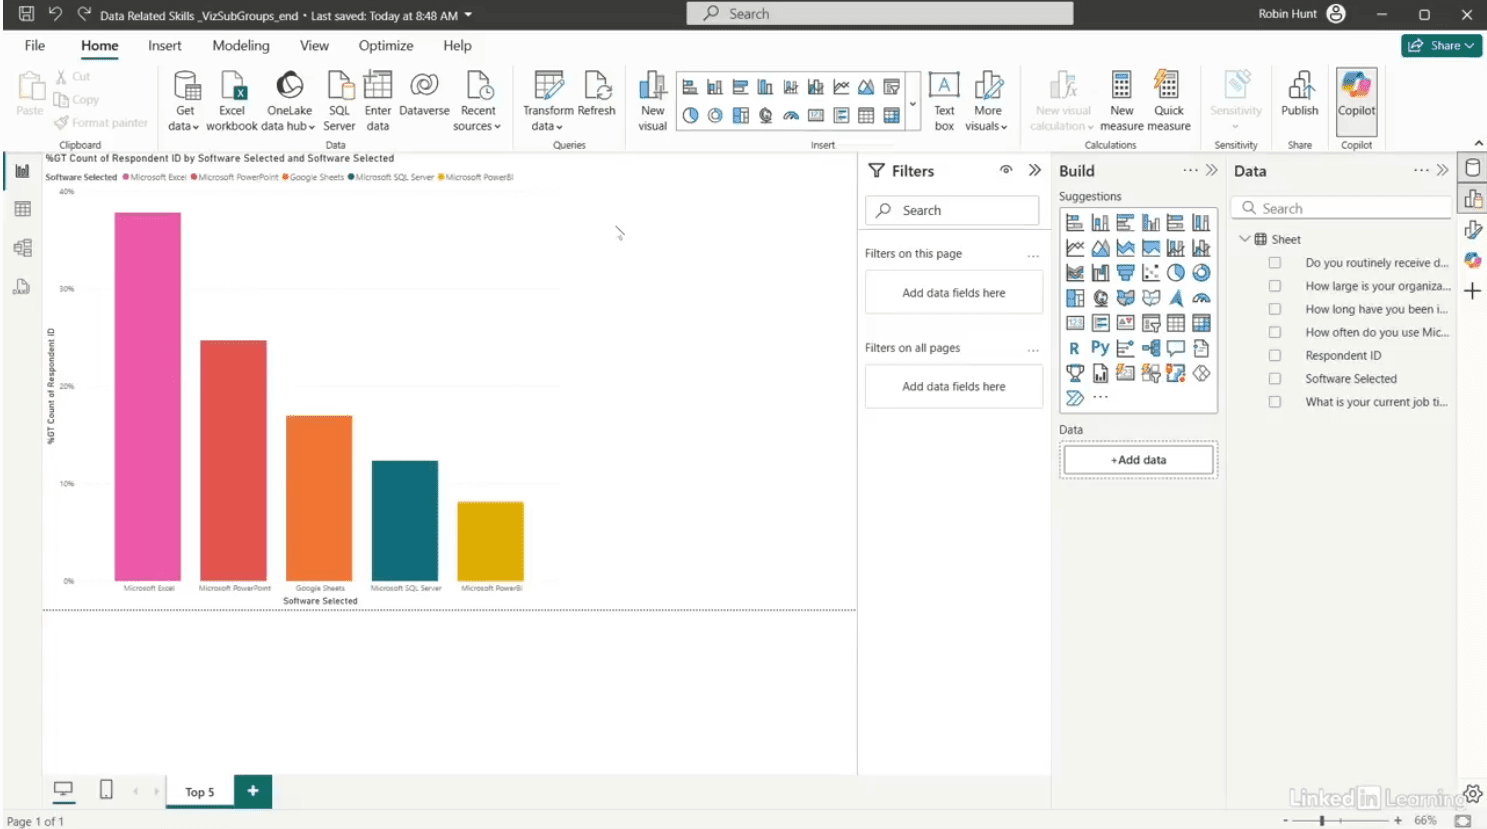Viewport: 1487px width, 829px height.
Task: Click the pink Microsoft Excel bar in the chart
Action: click(x=148, y=396)
